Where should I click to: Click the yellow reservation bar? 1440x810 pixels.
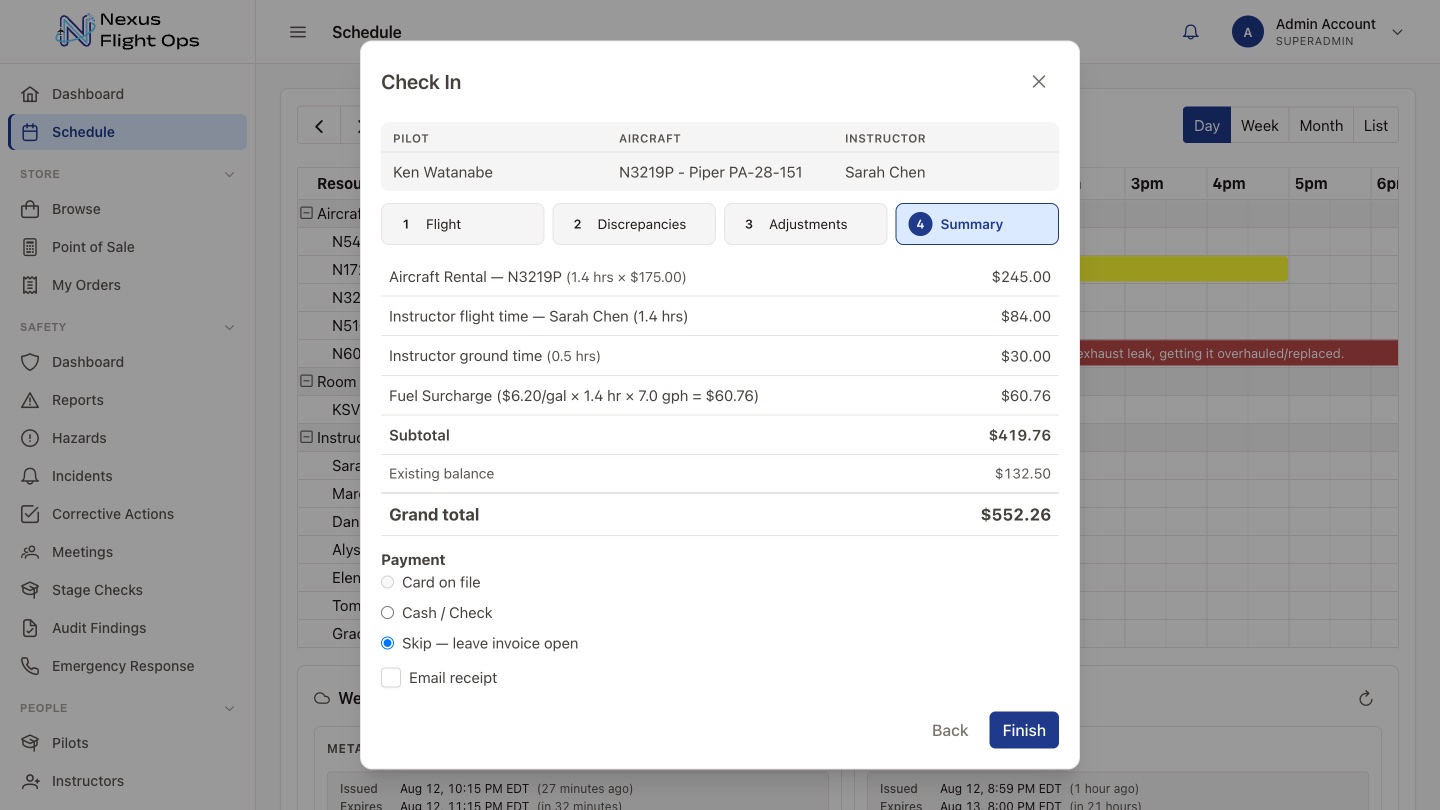[x=1183, y=268]
